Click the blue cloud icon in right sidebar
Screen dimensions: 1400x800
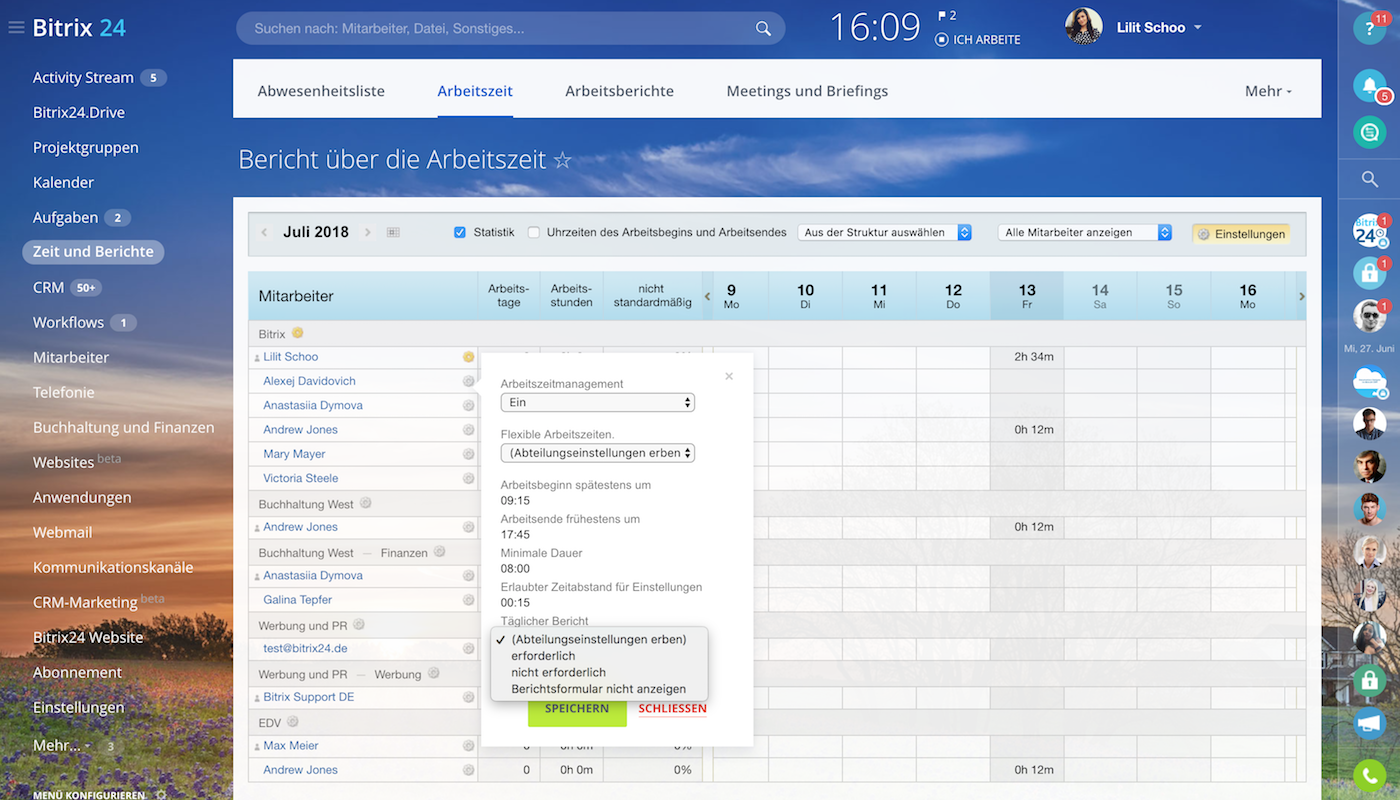[x=1369, y=381]
